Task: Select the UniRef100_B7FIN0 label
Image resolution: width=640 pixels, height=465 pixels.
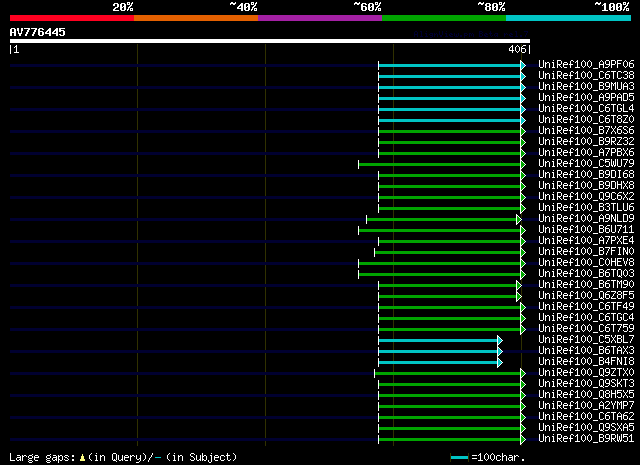Action: pyautogui.click(x=586, y=251)
